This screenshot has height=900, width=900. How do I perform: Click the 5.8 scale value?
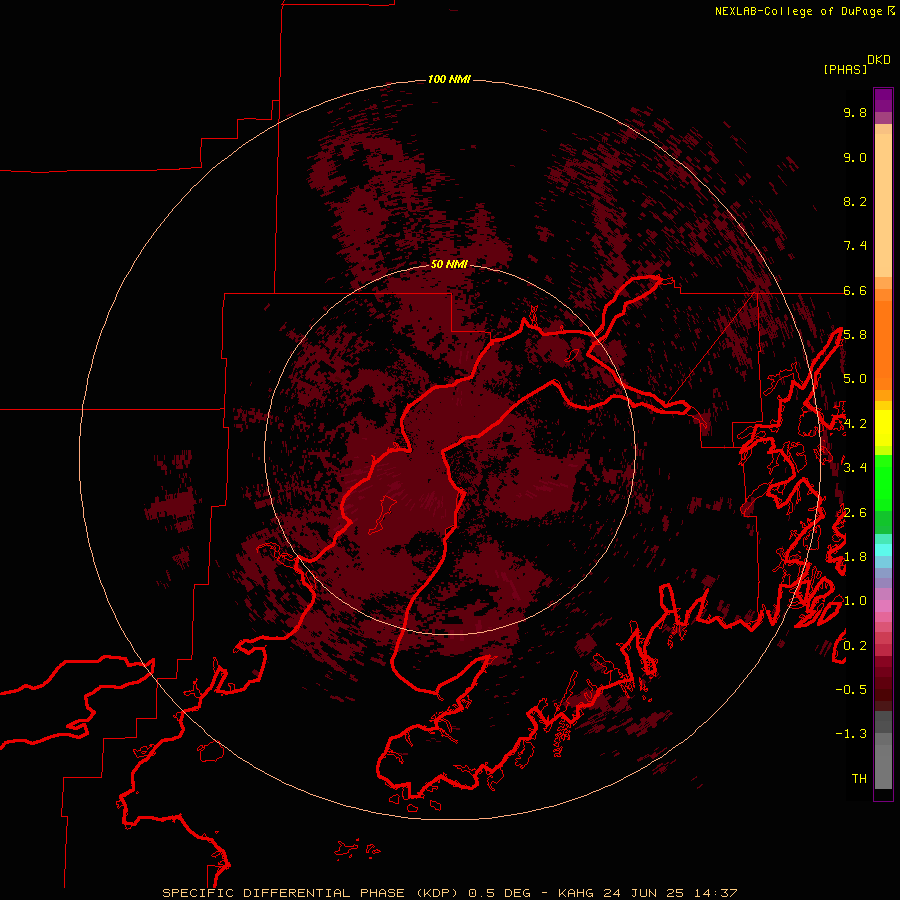coord(855,335)
